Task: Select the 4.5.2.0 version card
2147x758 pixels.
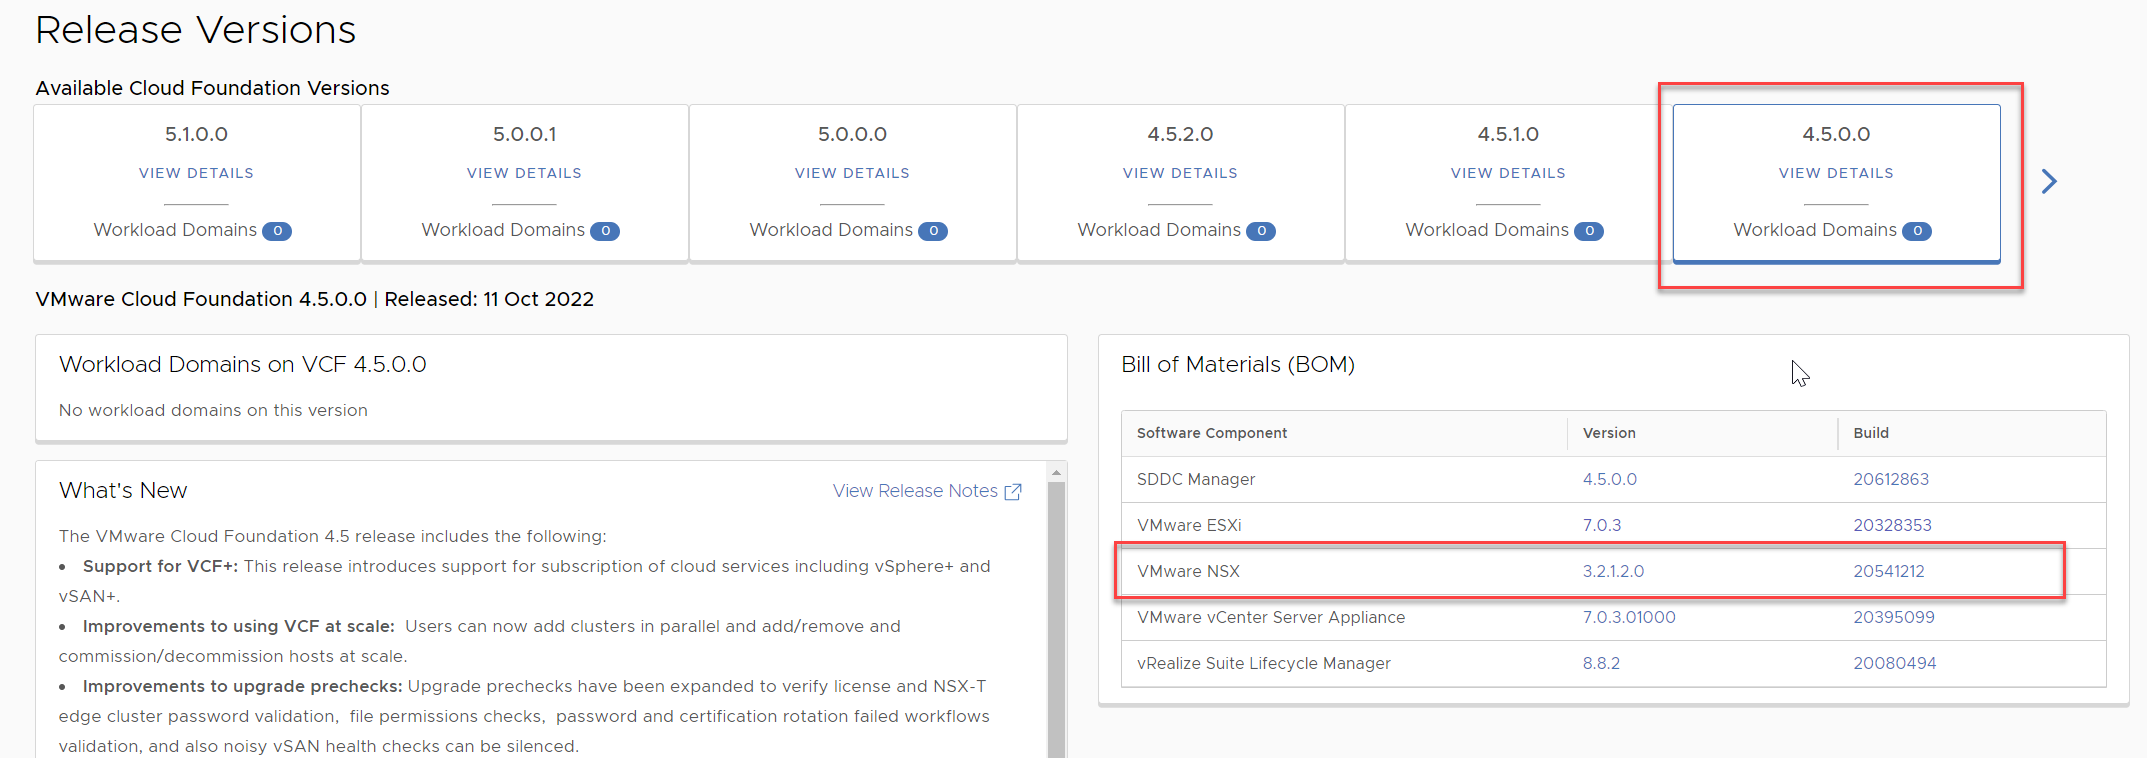Action: [x=1181, y=183]
